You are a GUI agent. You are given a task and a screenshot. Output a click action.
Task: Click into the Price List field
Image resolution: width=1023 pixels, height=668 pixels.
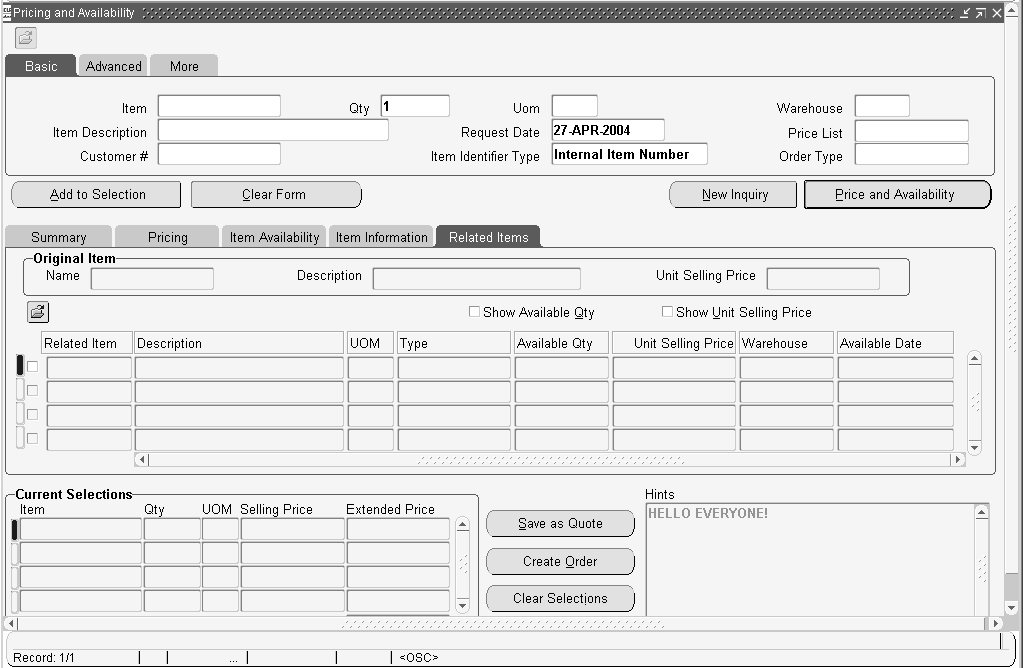click(911, 131)
